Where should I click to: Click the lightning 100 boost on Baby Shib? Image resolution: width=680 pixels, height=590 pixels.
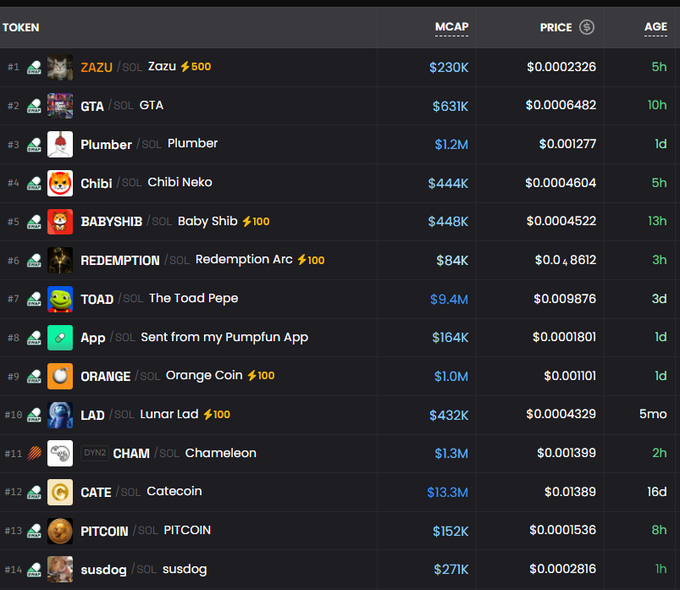coord(256,221)
